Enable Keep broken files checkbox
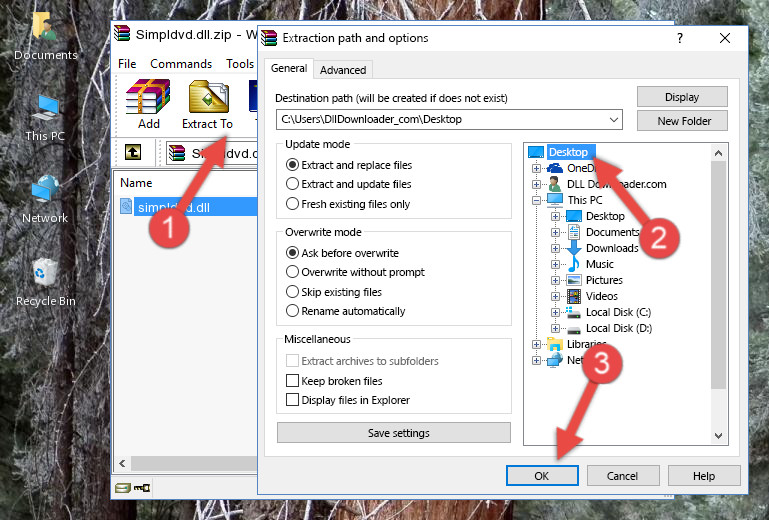The width and height of the screenshot is (769, 520). coord(292,381)
